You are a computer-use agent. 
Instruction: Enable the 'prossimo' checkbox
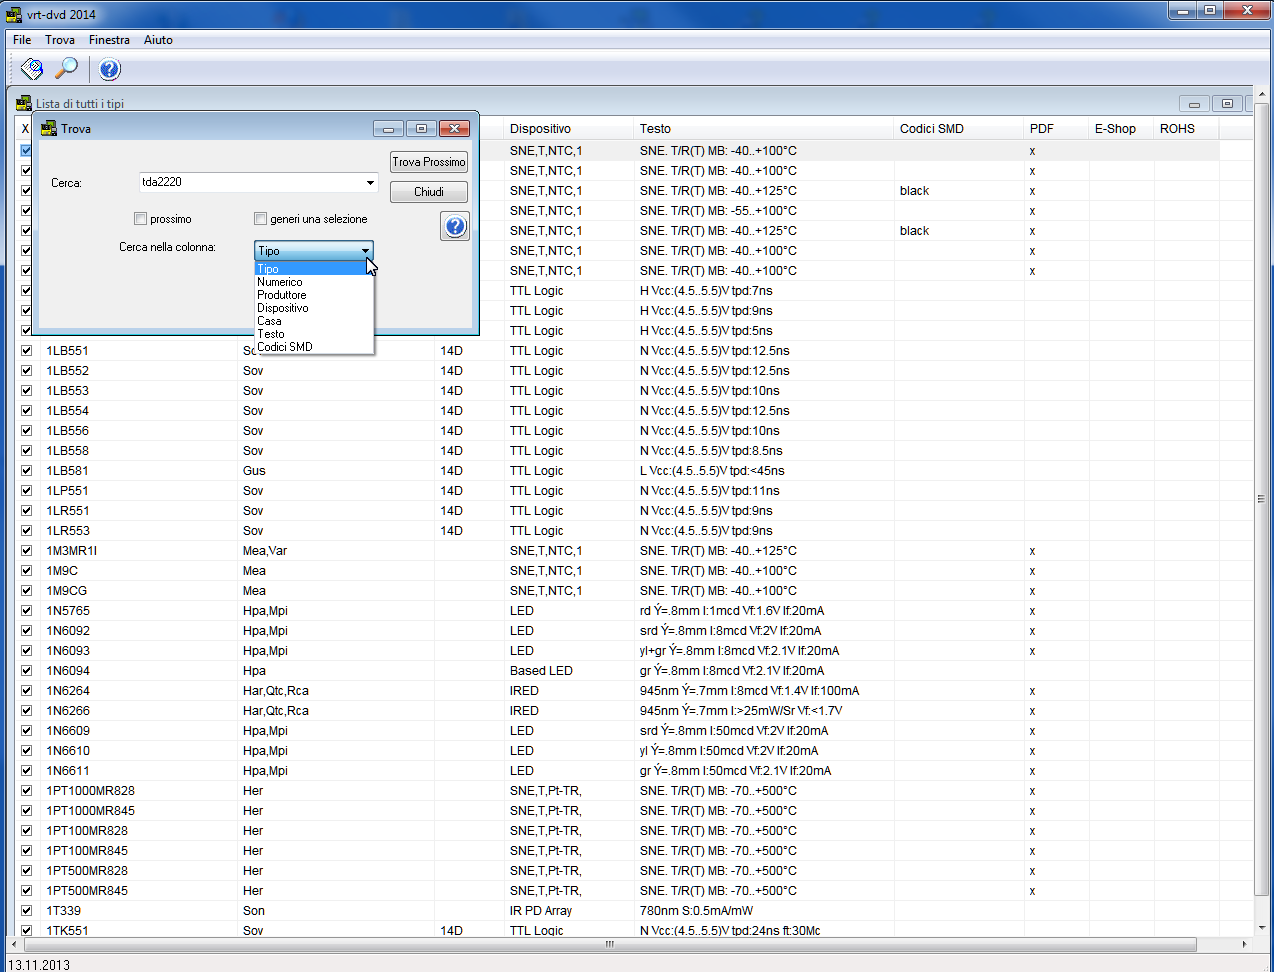141,219
